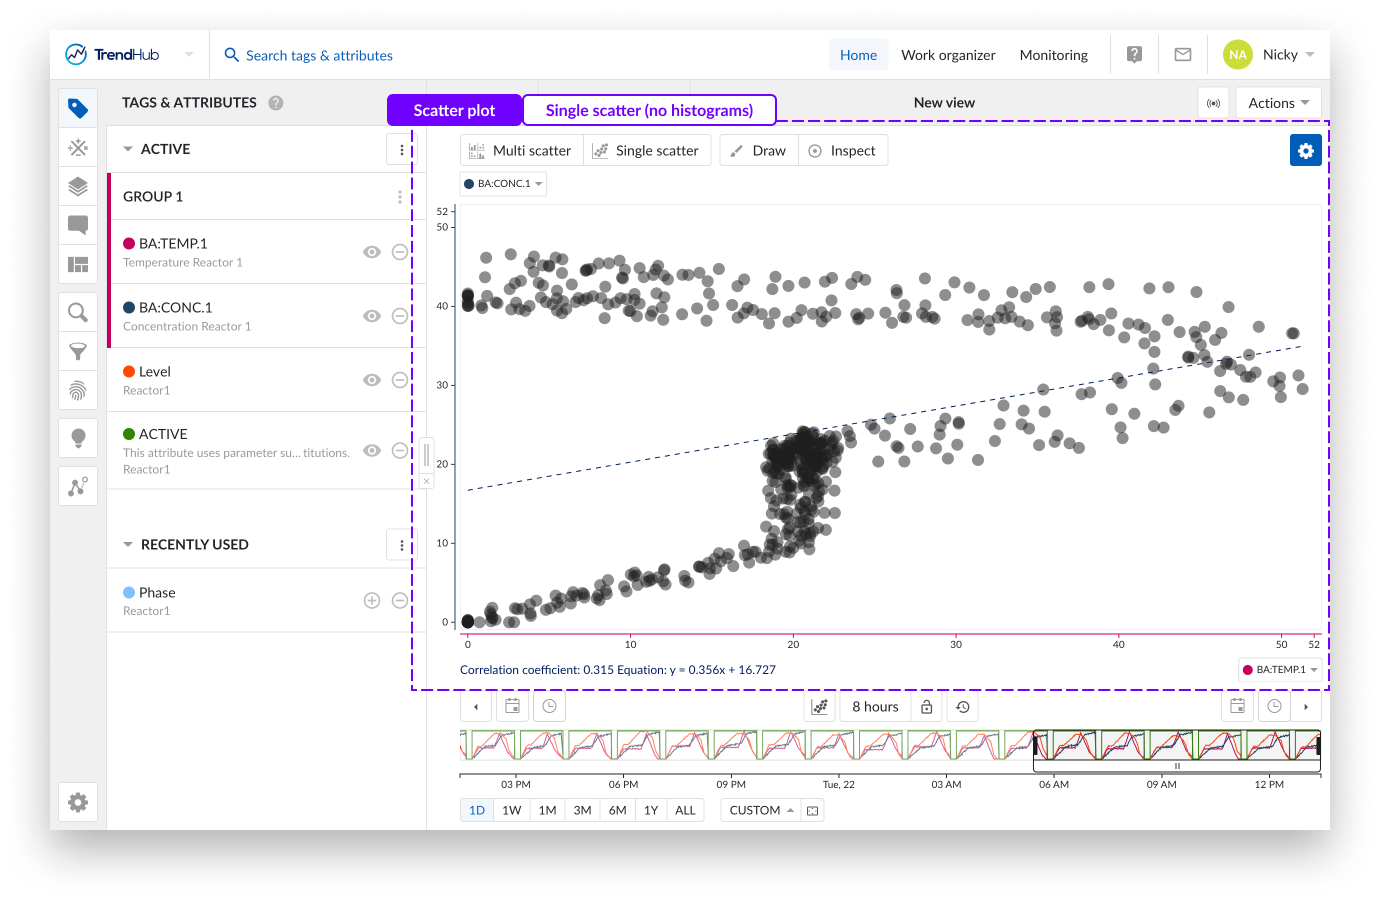Click the live mode broadcast icon
This screenshot has height=900, width=1380.
click(1213, 103)
